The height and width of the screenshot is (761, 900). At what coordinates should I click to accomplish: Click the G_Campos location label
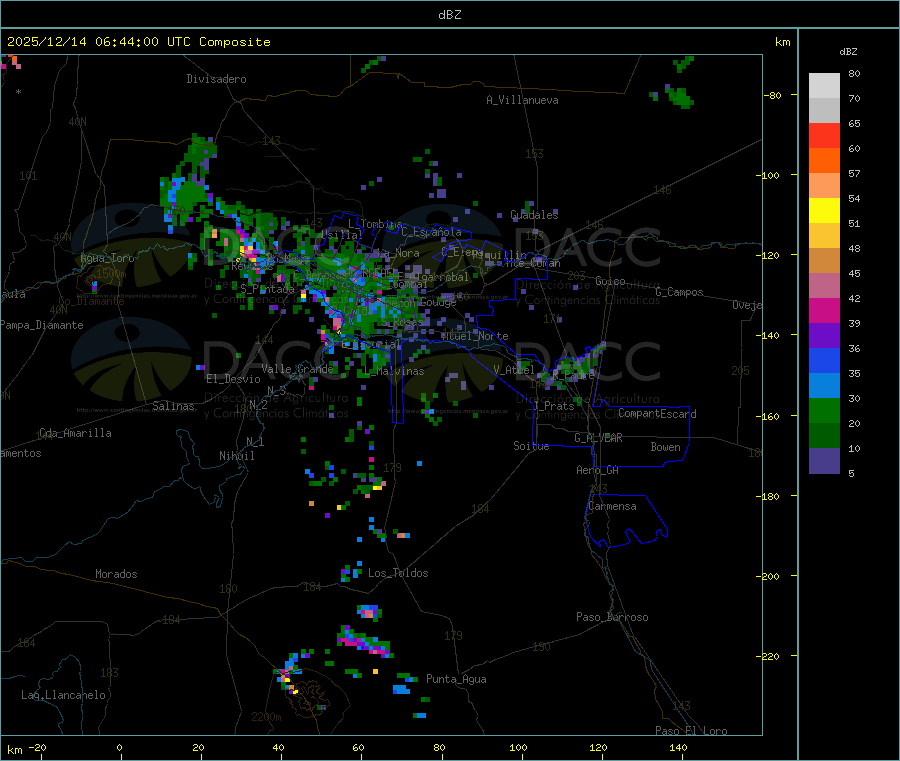tap(679, 292)
